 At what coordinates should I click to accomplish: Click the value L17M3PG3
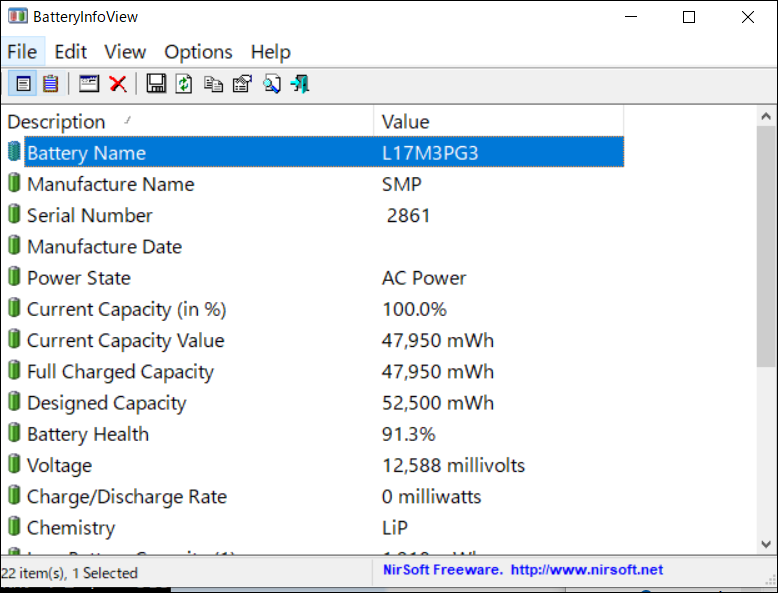[430, 153]
